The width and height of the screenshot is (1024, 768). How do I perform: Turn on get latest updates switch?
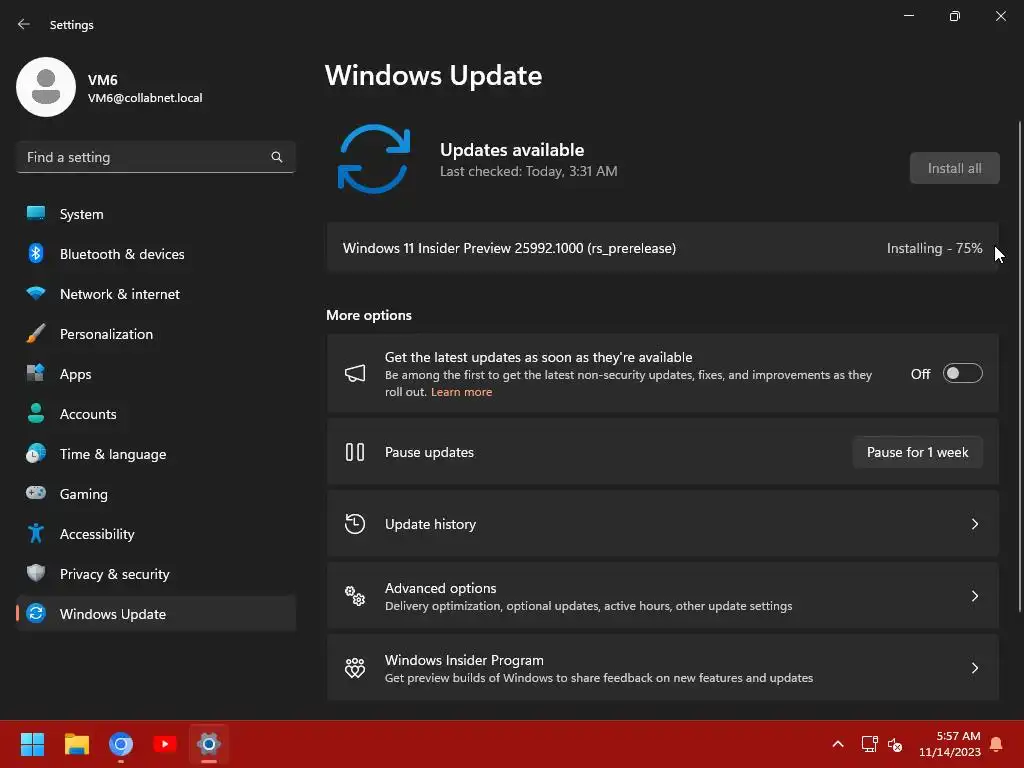tap(963, 374)
